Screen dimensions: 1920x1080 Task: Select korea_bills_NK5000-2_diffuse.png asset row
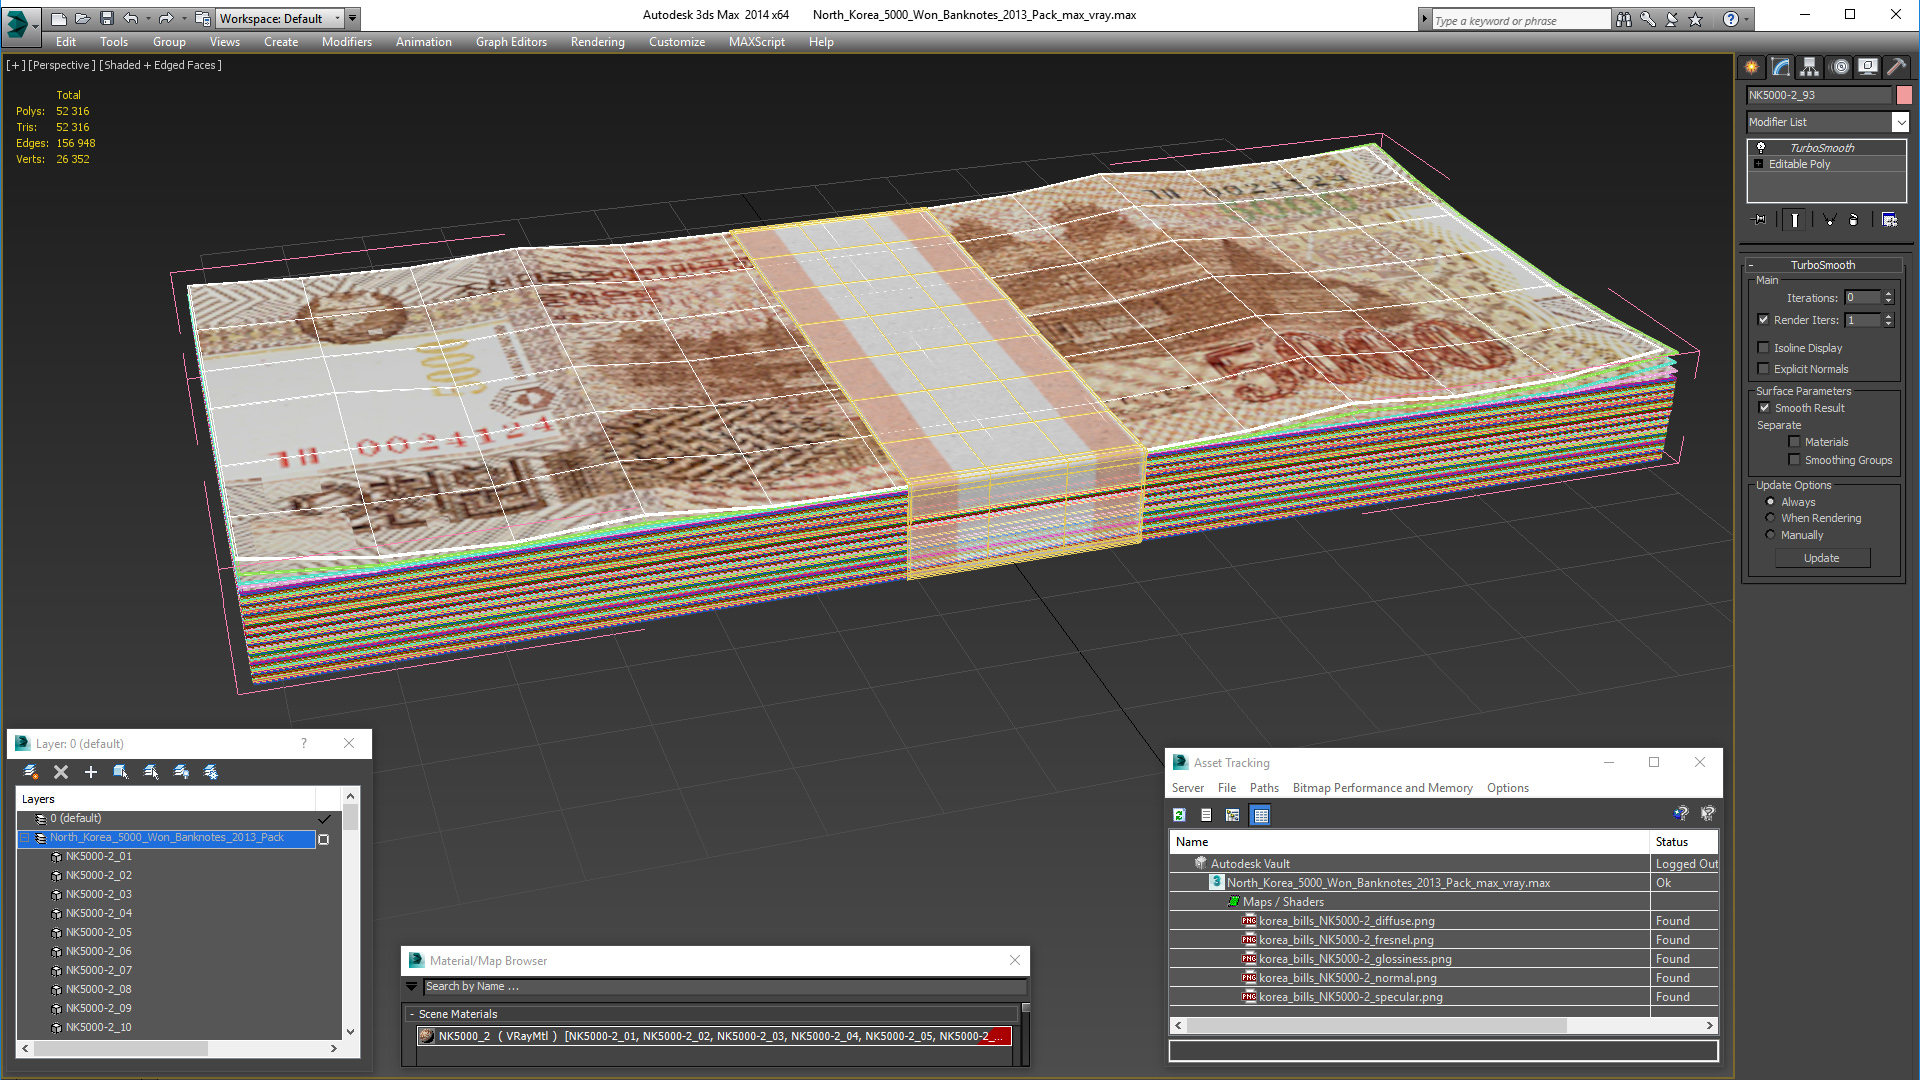click(1443, 921)
